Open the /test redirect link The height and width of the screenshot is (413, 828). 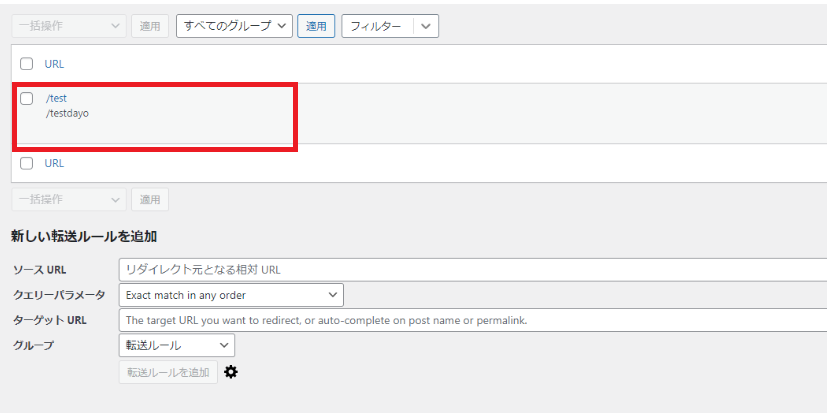(57, 98)
